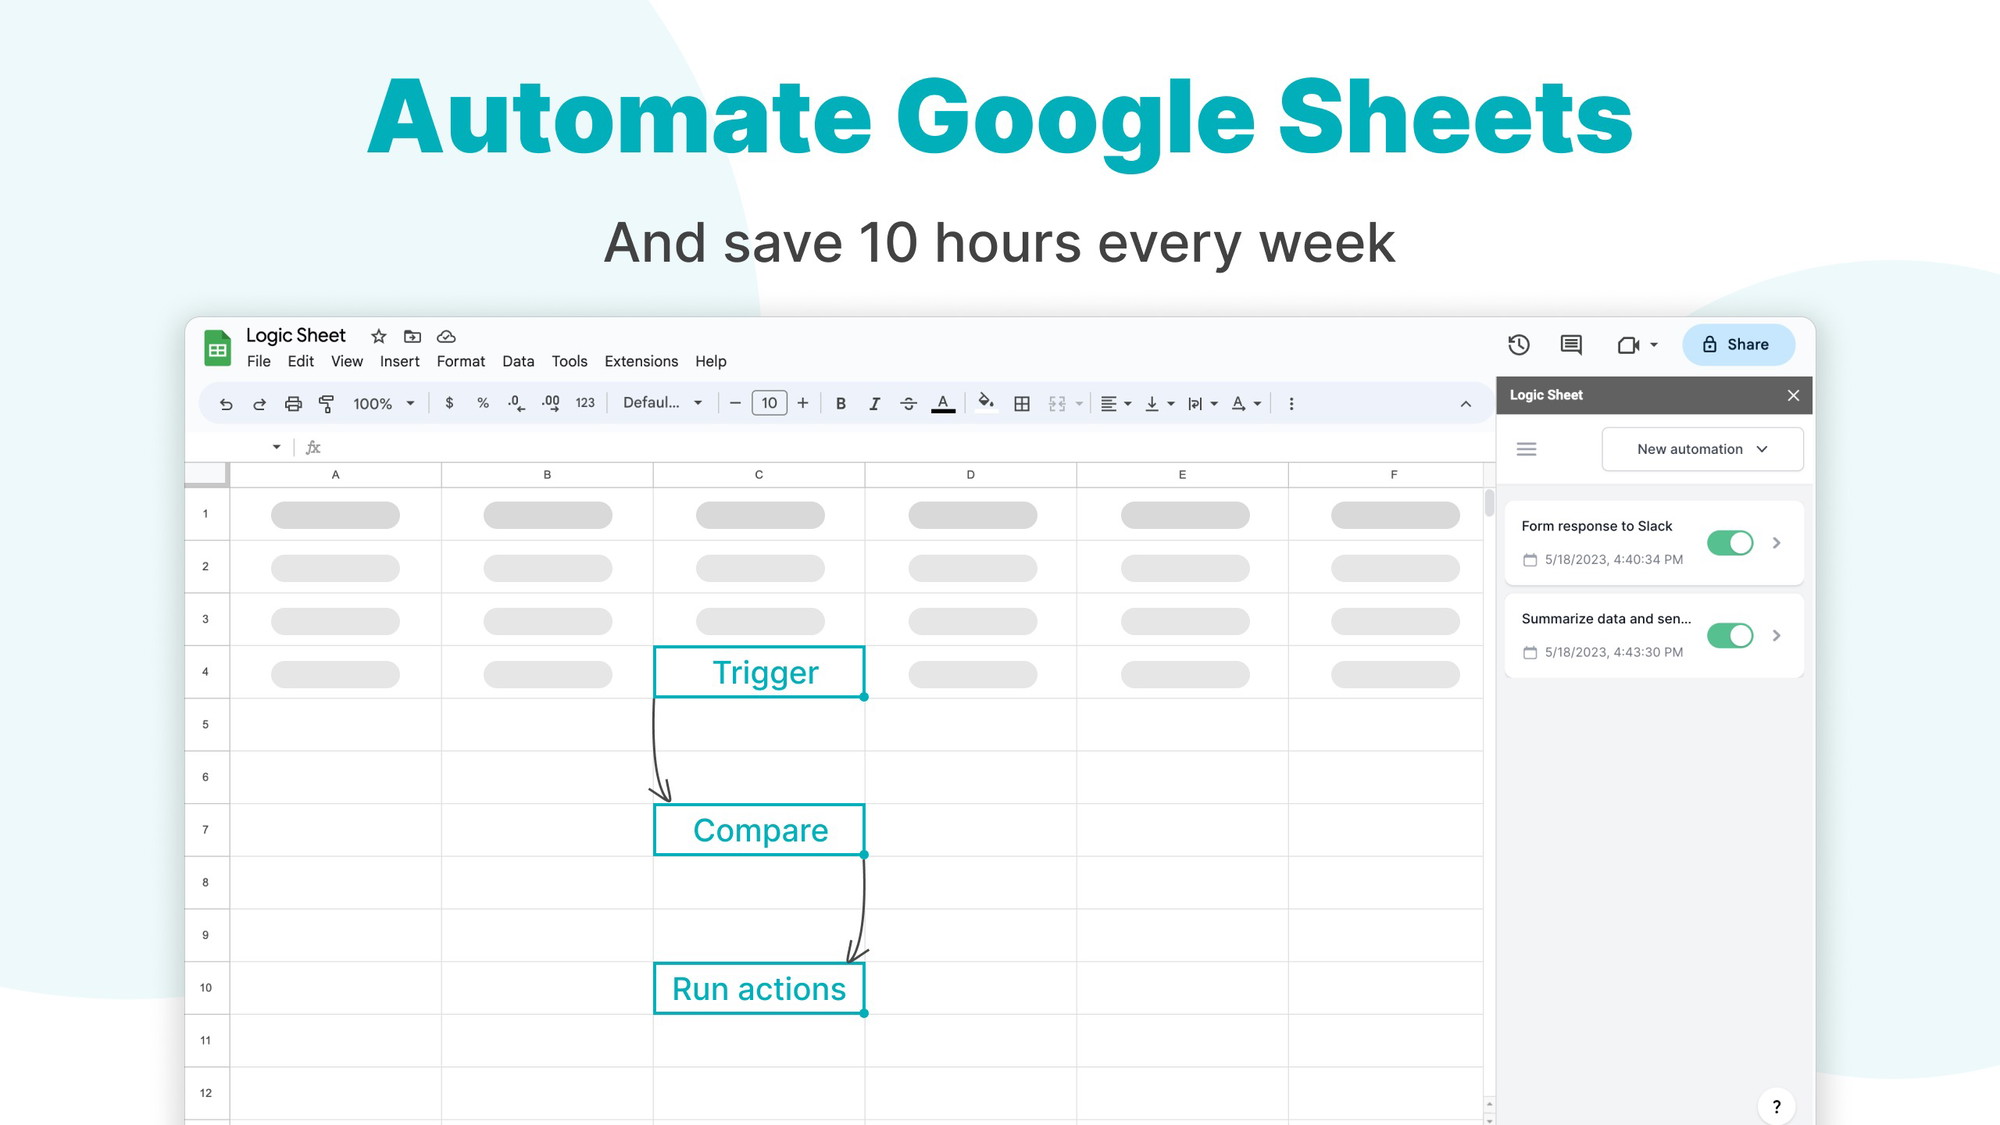
Task: Click the overflow menu three-dot icon
Action: [1291, 402]
